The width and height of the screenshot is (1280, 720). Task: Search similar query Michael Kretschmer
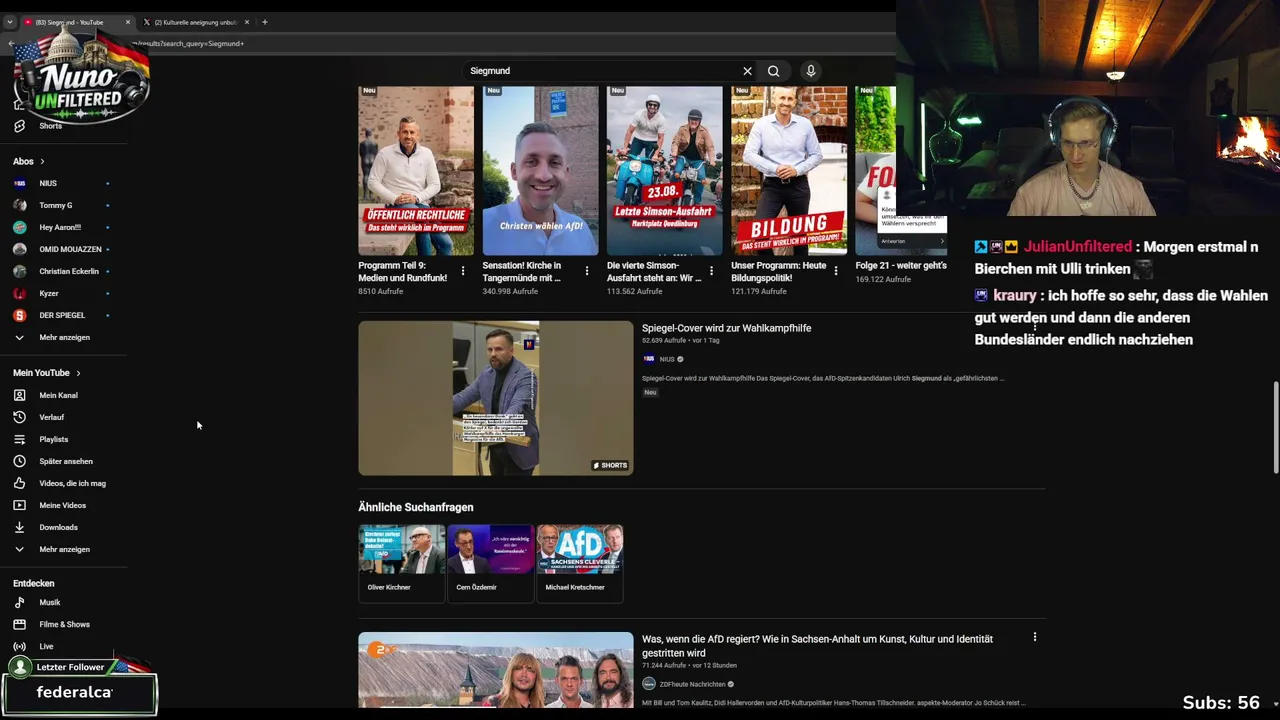coord(579,563)
